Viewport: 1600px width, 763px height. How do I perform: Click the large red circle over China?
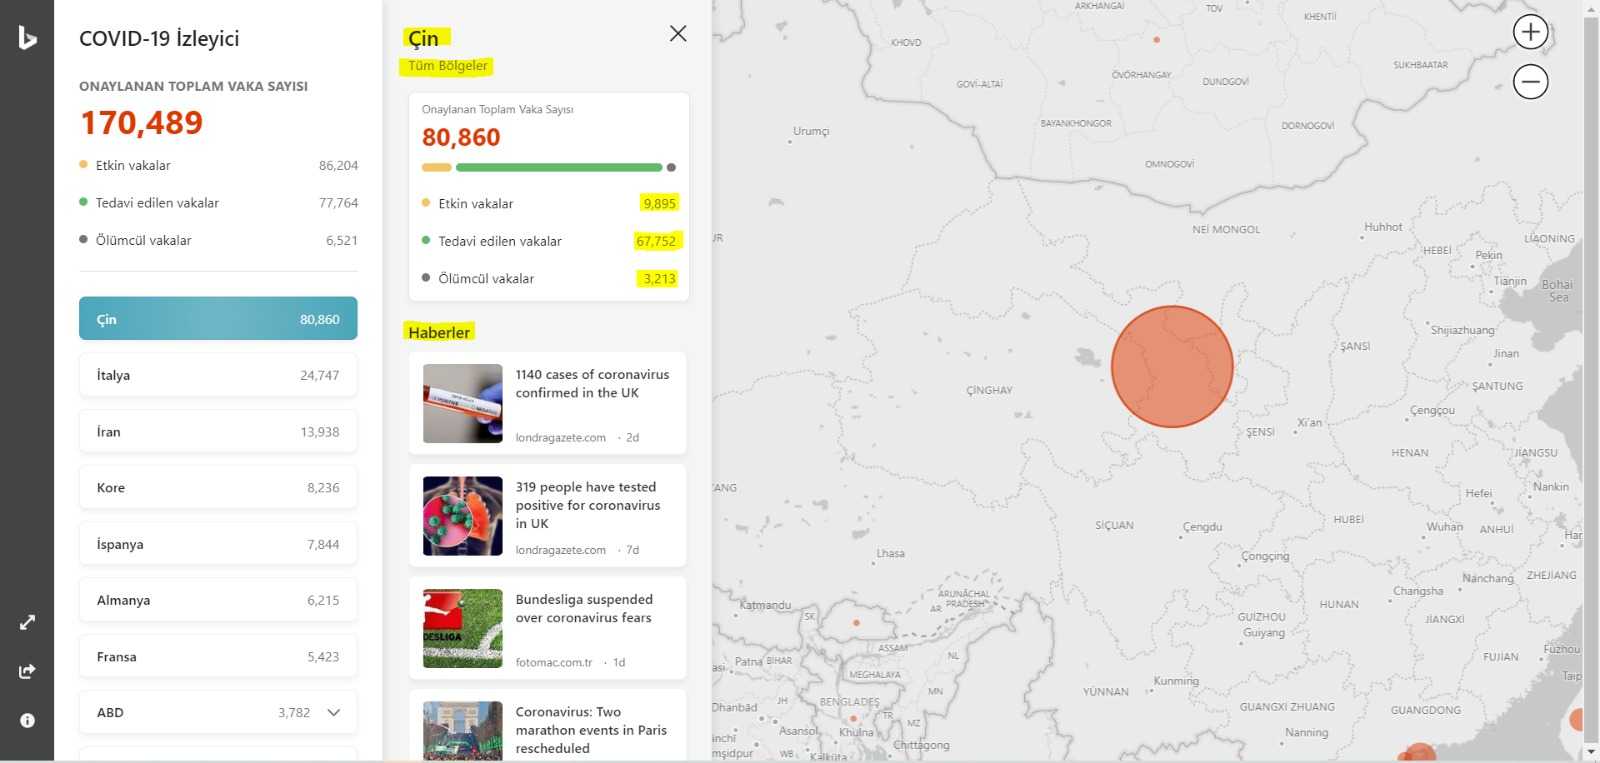click(x=1172, y=367)
